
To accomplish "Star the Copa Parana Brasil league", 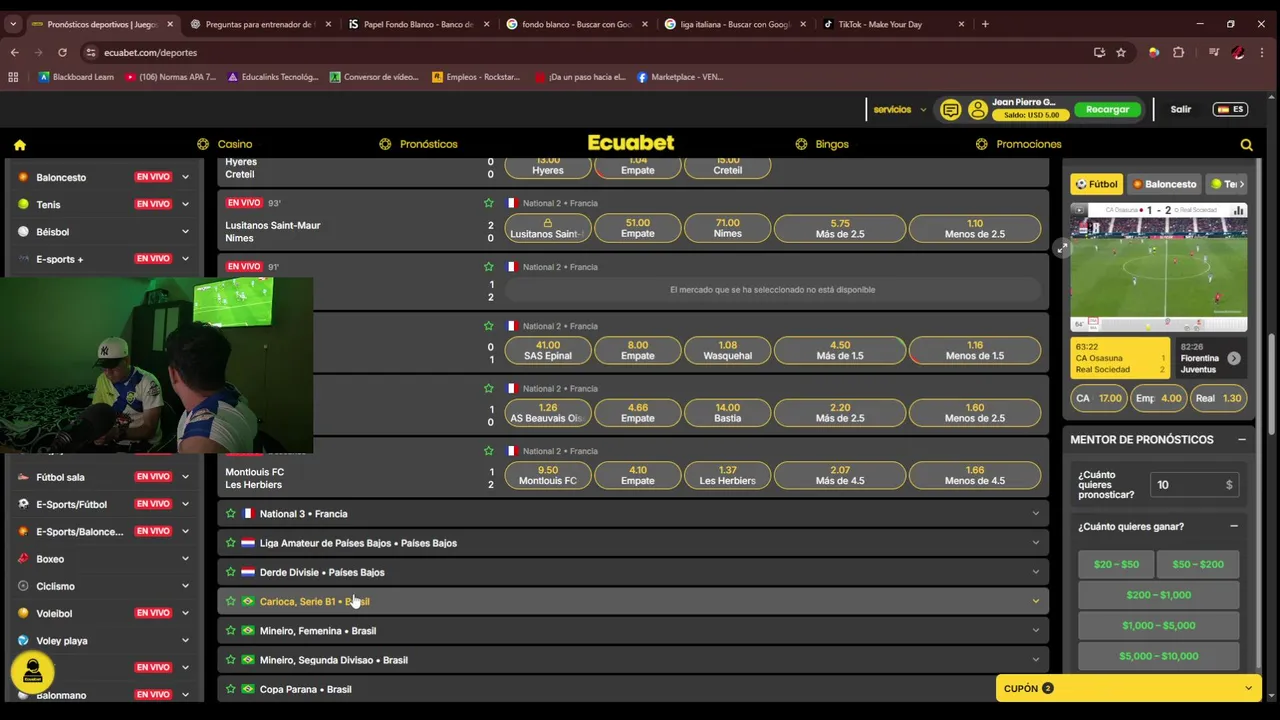I will (231, 689).
